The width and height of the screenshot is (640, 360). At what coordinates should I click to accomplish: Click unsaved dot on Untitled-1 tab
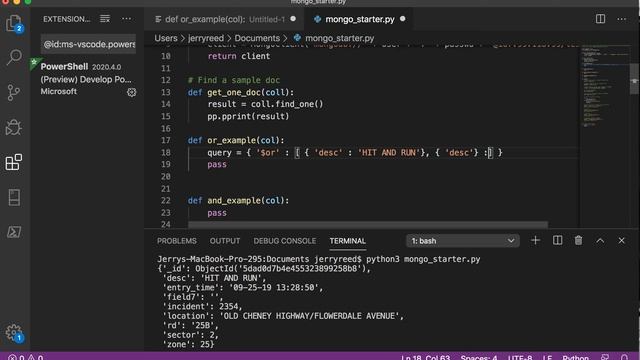point(293,19)
